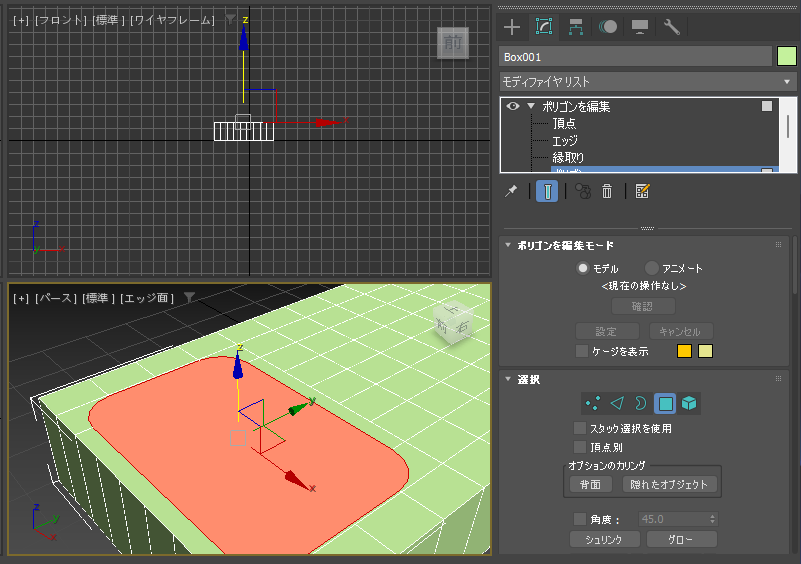Click the グロー button
This screenshot has height=564, width=801.
pos(681,539)
